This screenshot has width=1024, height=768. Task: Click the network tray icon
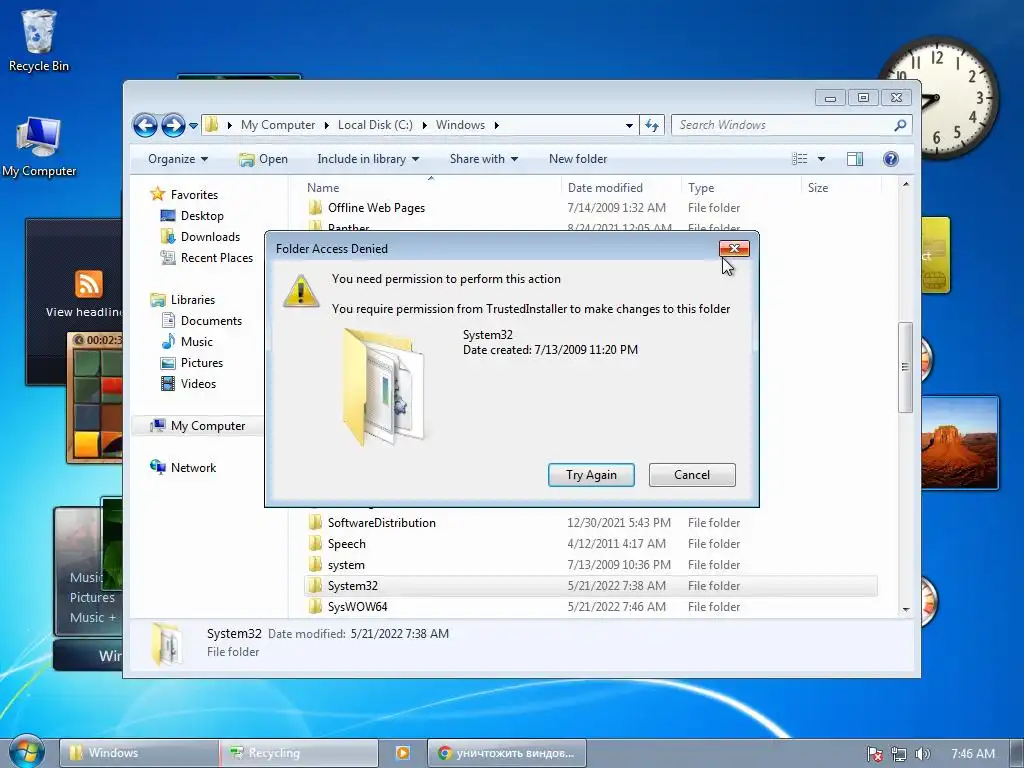899,754
